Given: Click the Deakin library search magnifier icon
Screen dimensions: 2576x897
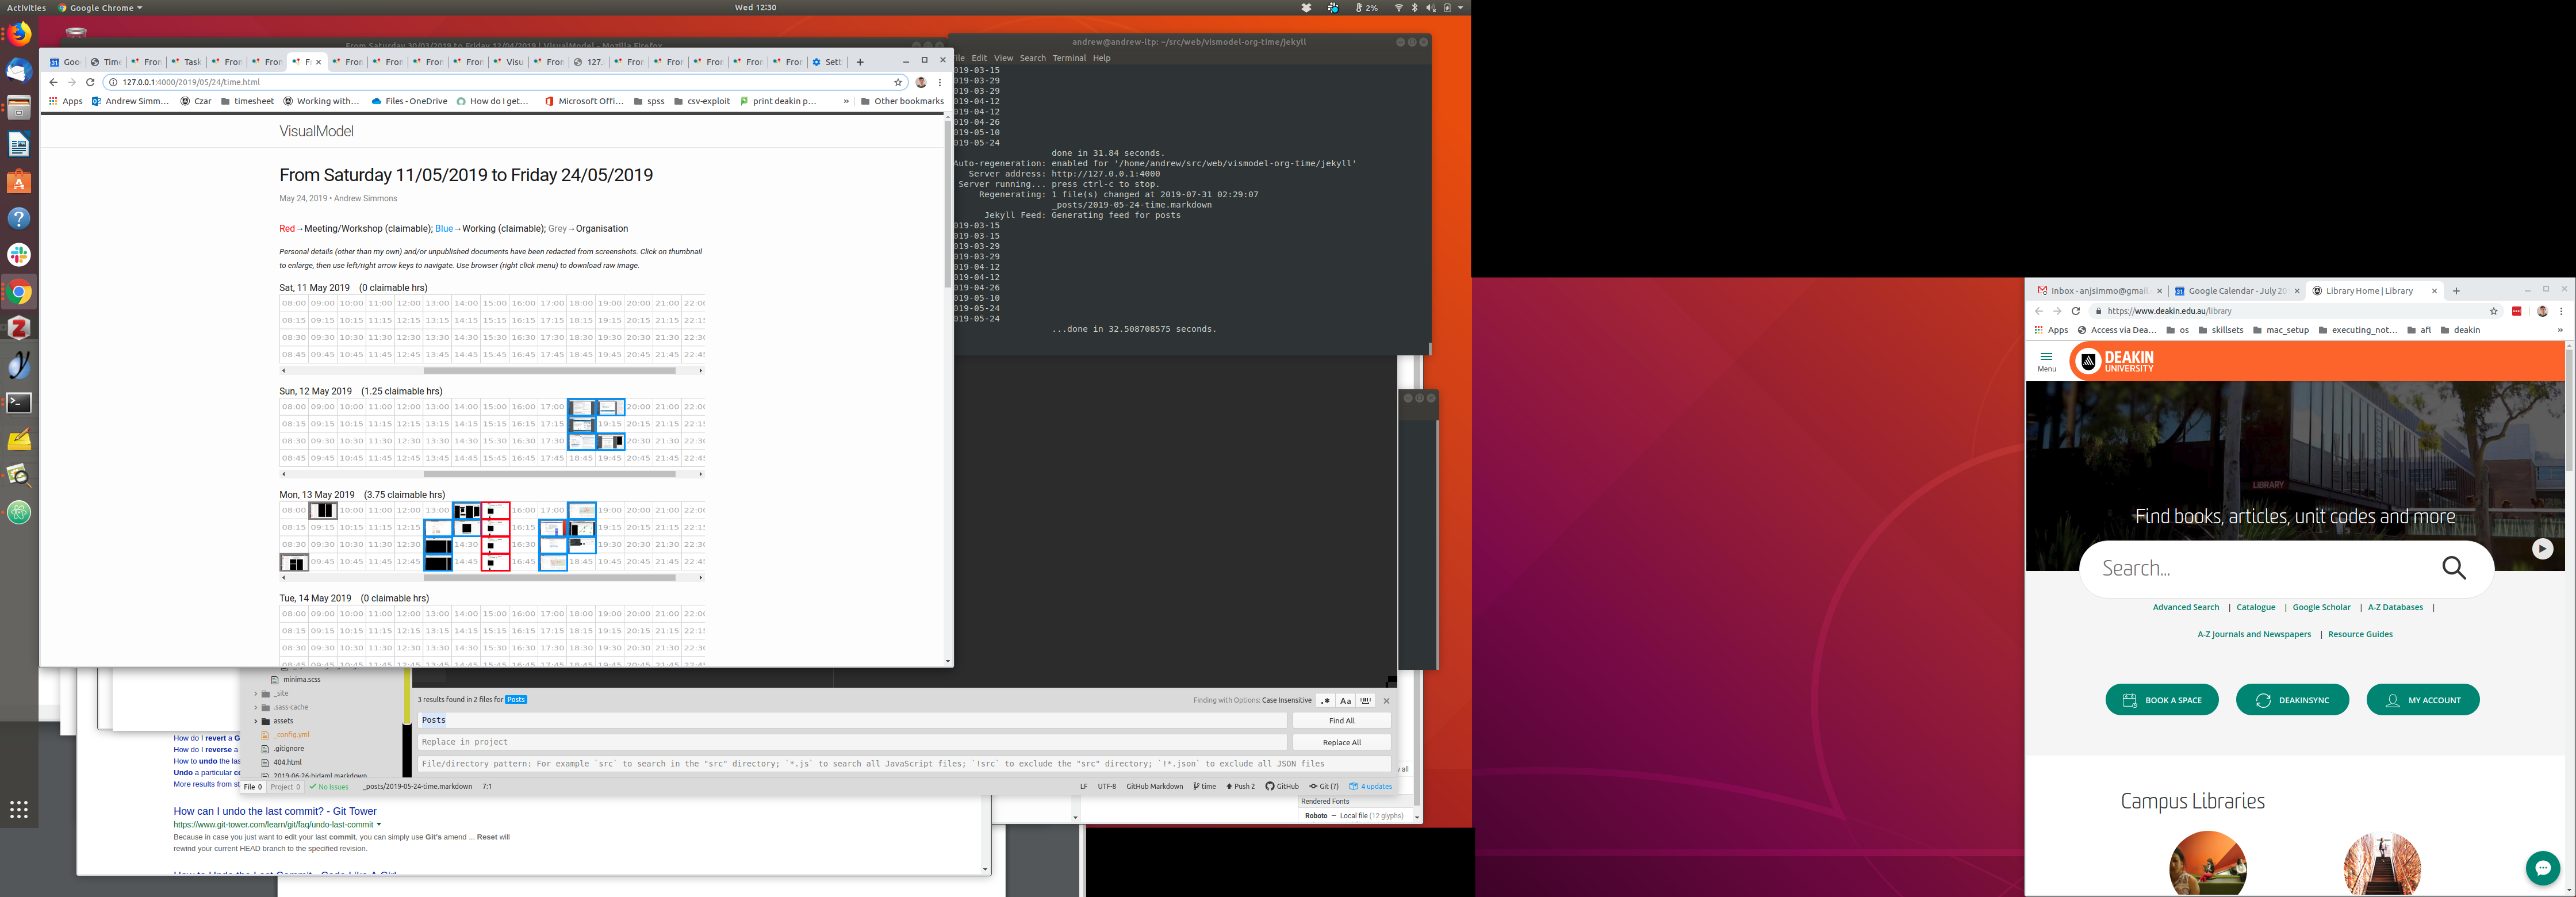Looking at the screenshot, I should click(2454, 568).
